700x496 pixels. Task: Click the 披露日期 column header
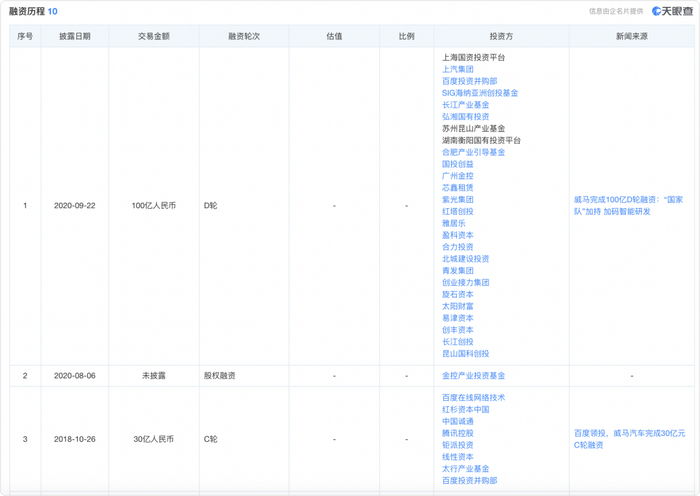[75, 36]
